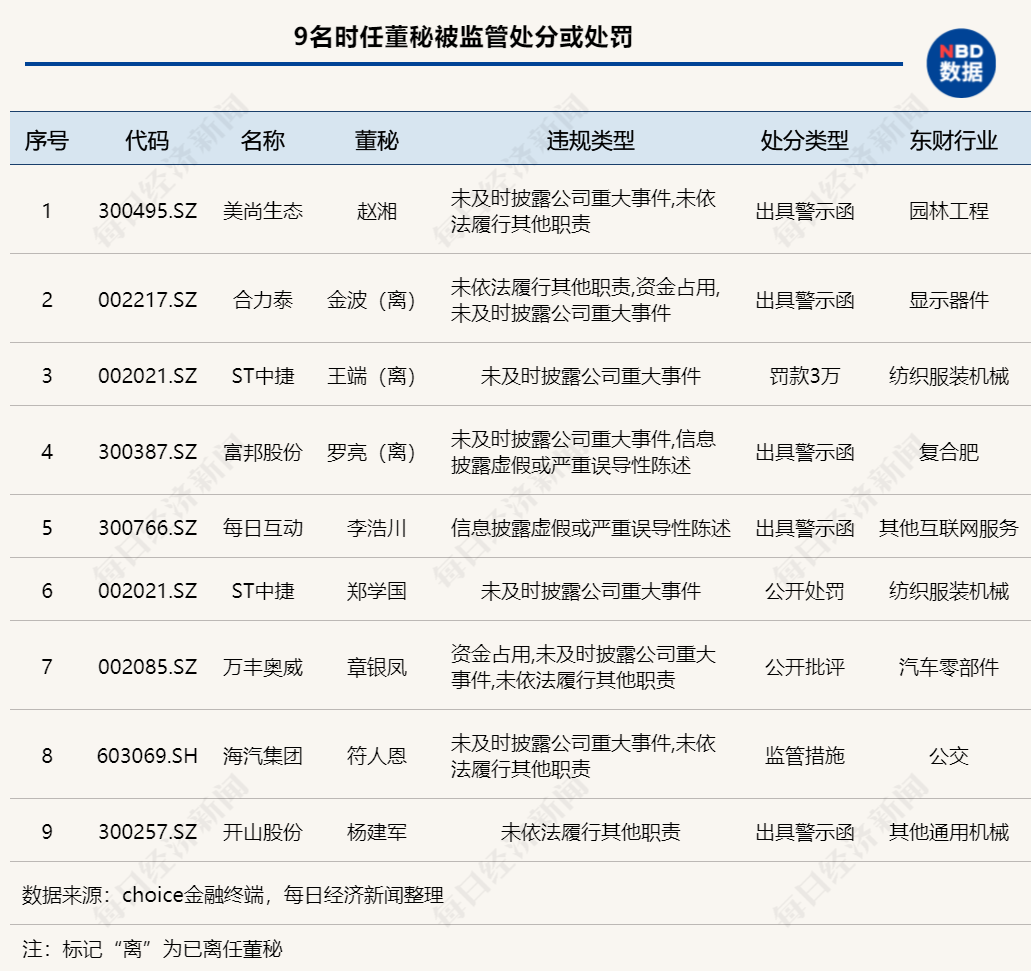Click company name 合力泰
This screenshot has width=1031, height=971.
262,300
